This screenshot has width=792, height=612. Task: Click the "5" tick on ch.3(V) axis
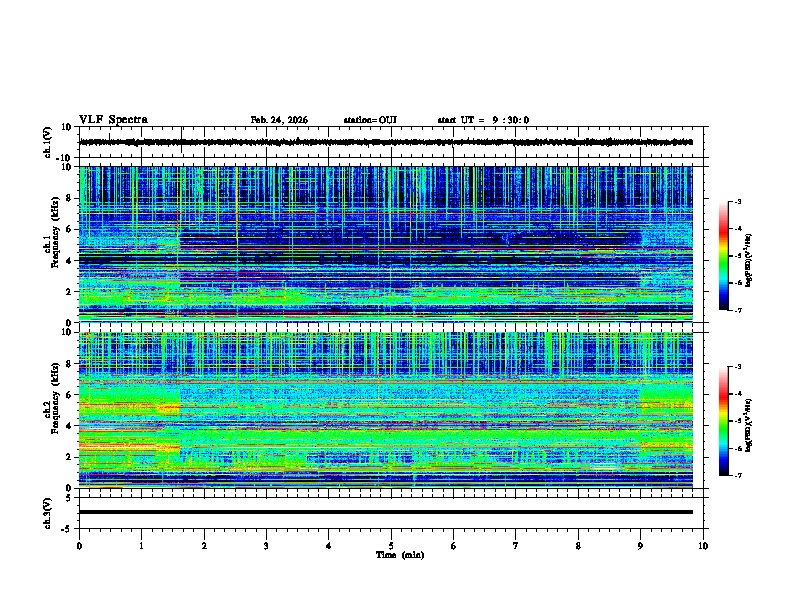click(x=70, y=498)
